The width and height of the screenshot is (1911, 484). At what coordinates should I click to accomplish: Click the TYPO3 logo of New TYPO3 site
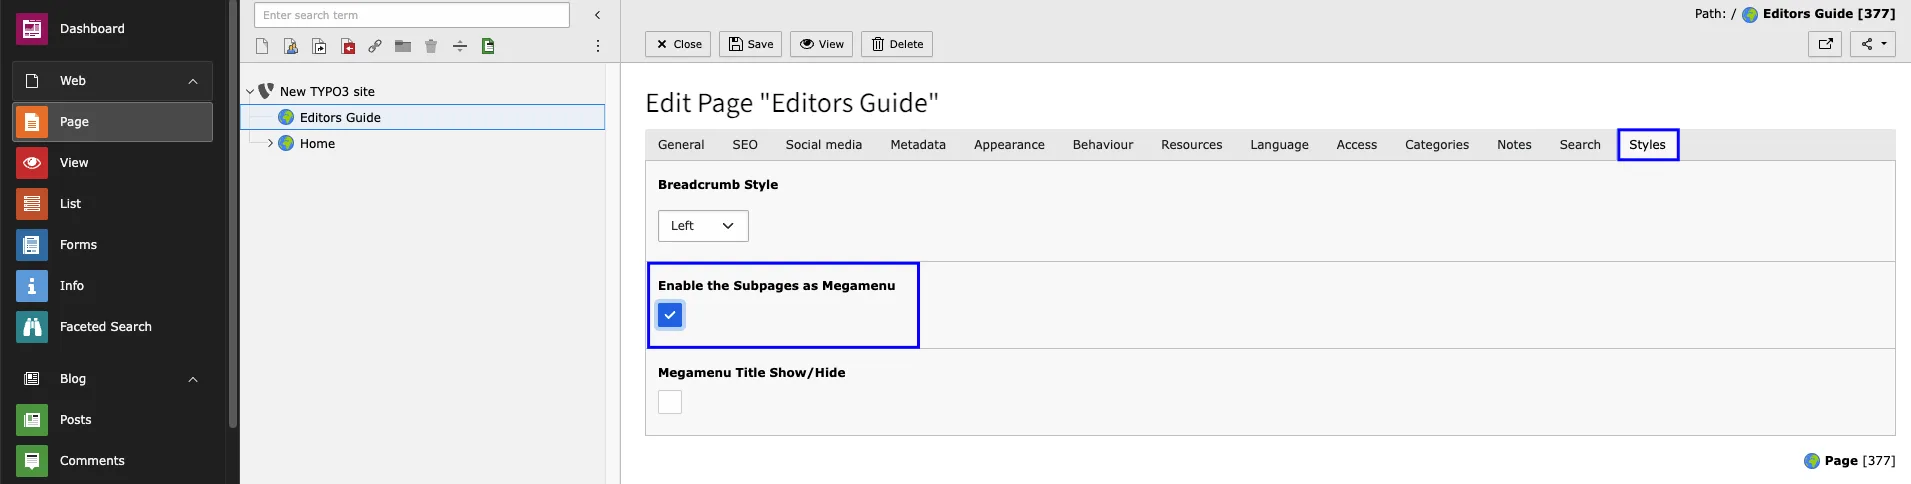tap(266, 91)
